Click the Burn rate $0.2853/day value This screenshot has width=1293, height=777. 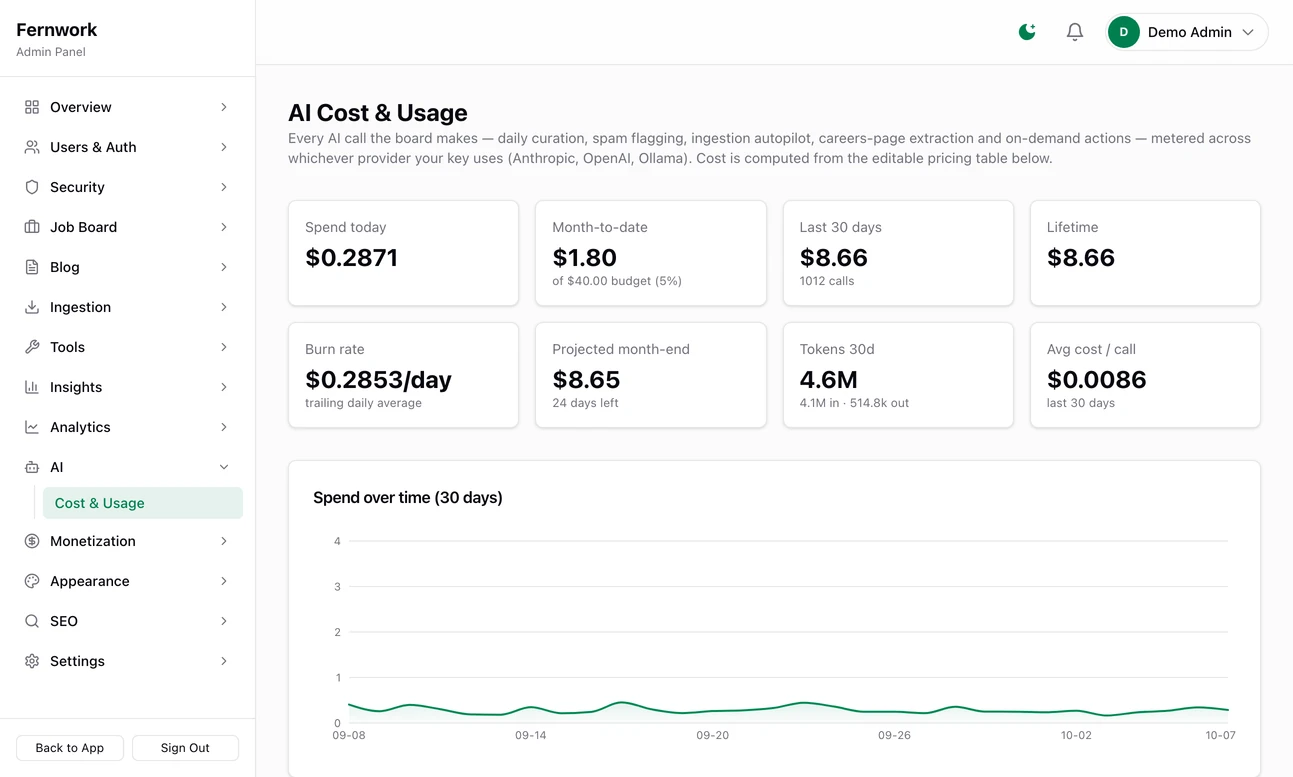tap(378, 380)
